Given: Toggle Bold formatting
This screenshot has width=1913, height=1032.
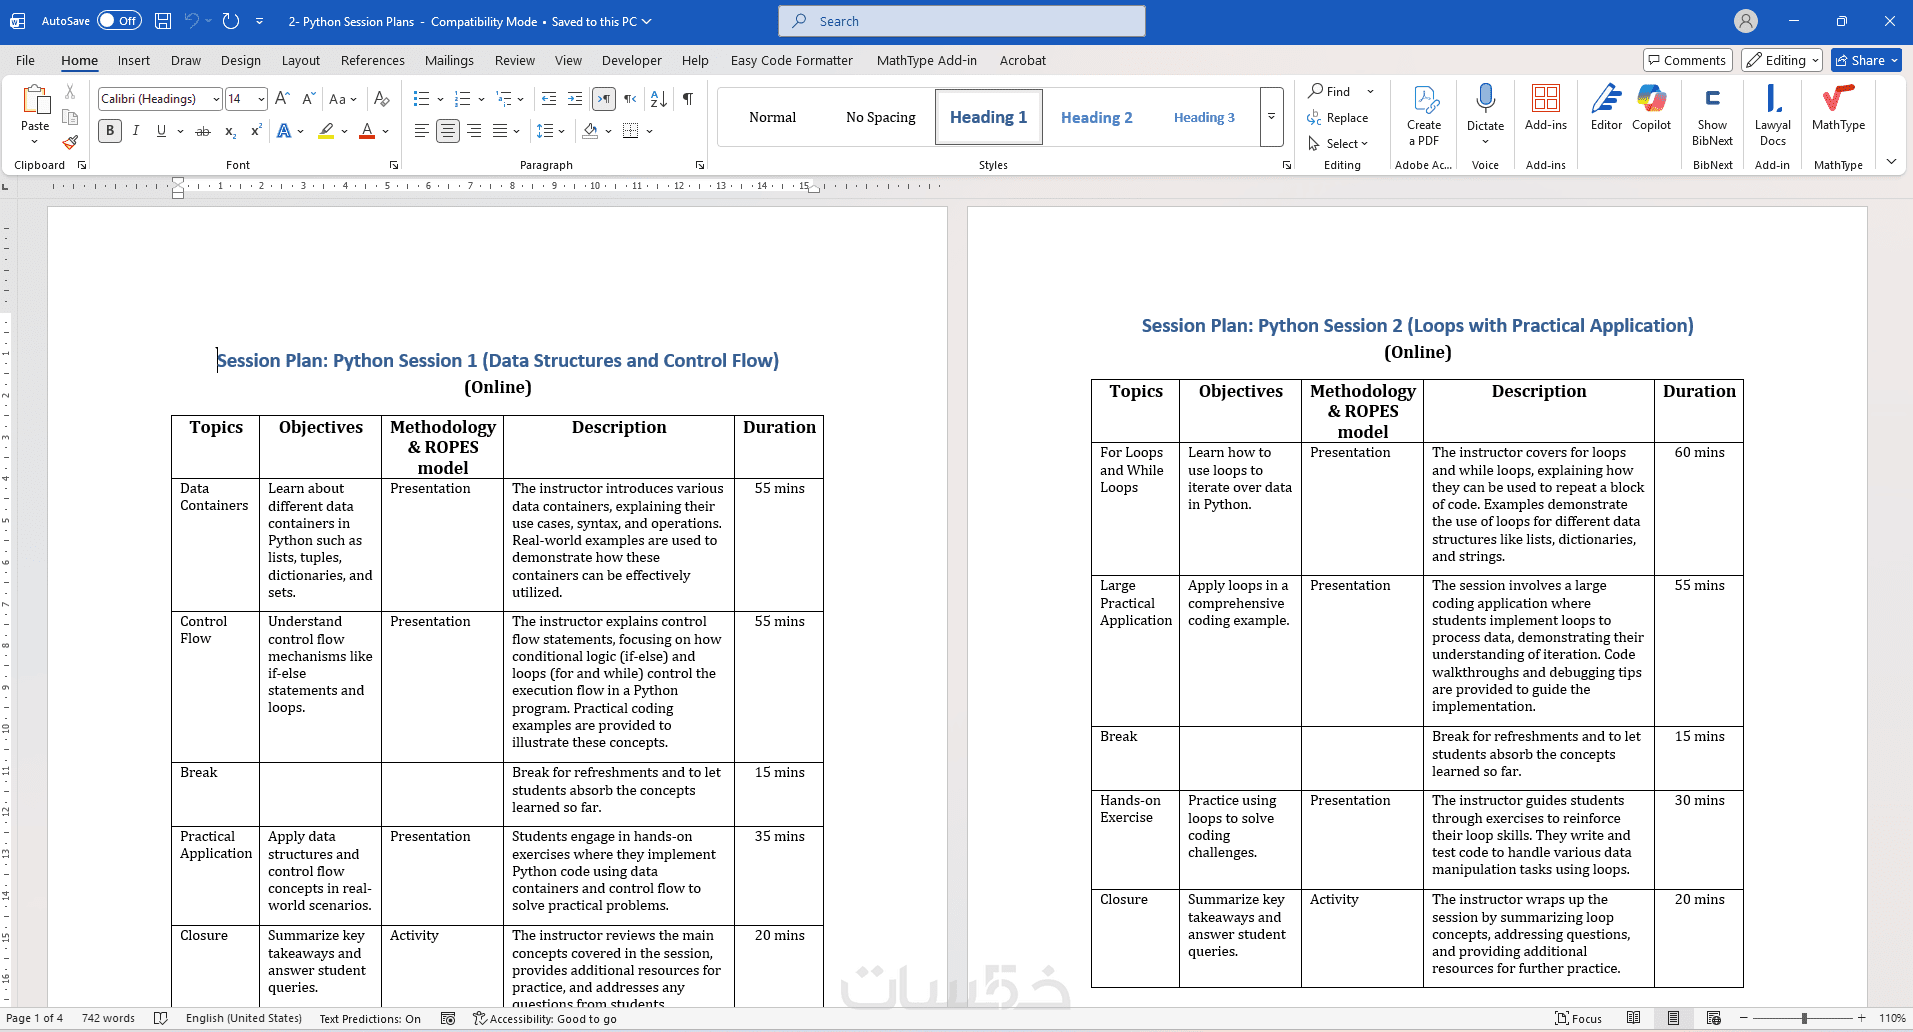Looking at the screenshot, I should coord(110,131).
